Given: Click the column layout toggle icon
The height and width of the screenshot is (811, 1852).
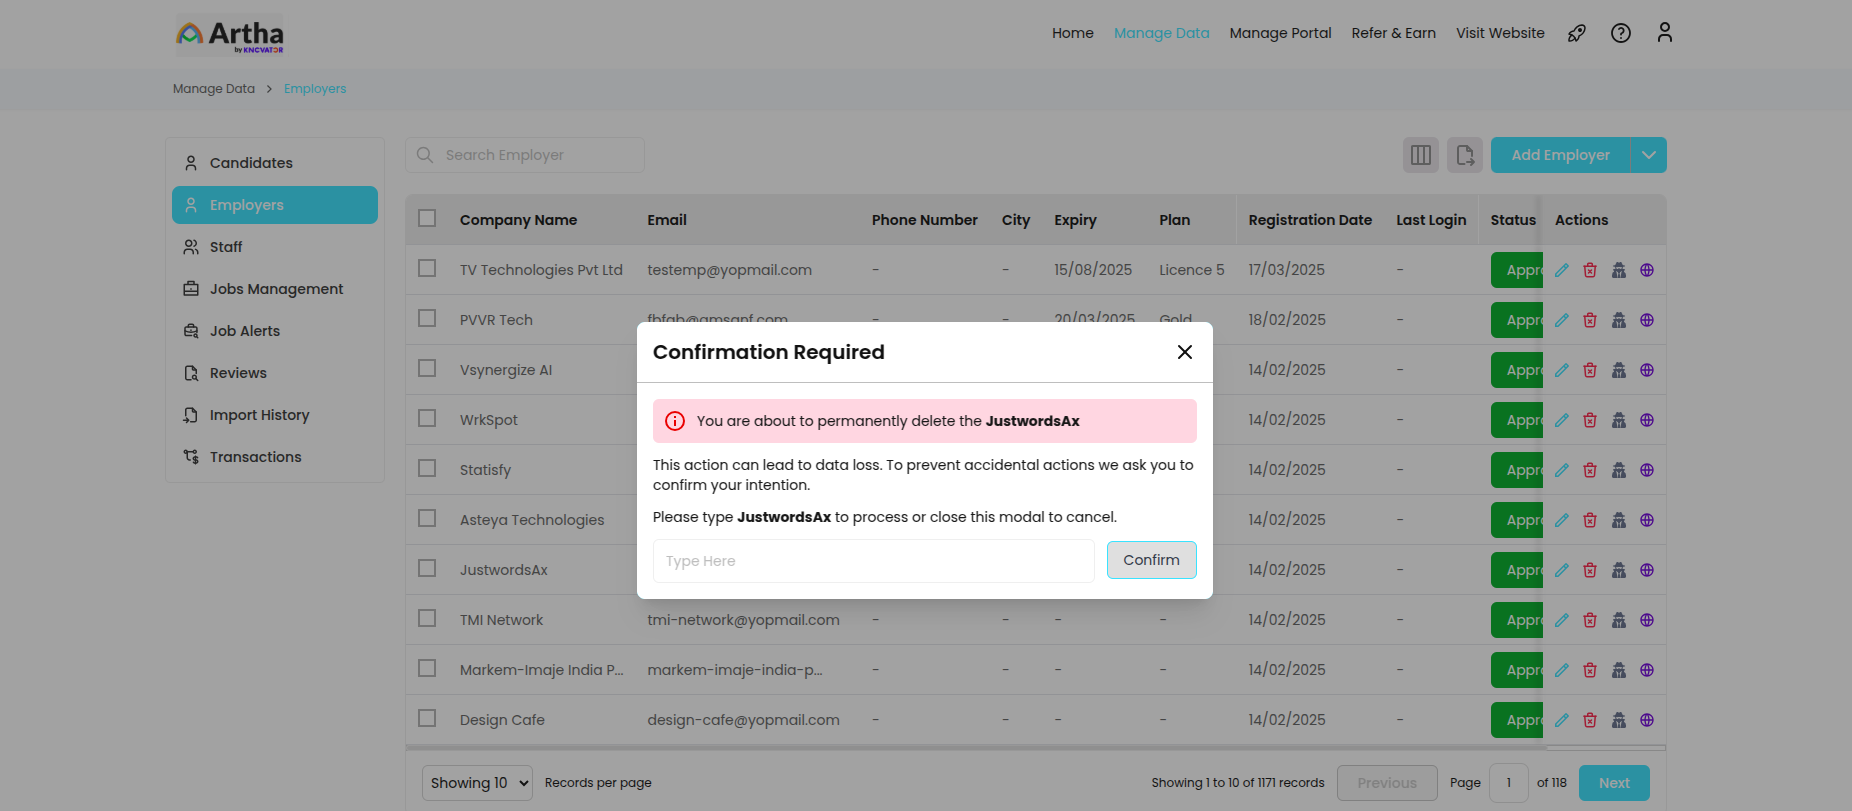Looking at the screenshot, I should point(1420,155).
